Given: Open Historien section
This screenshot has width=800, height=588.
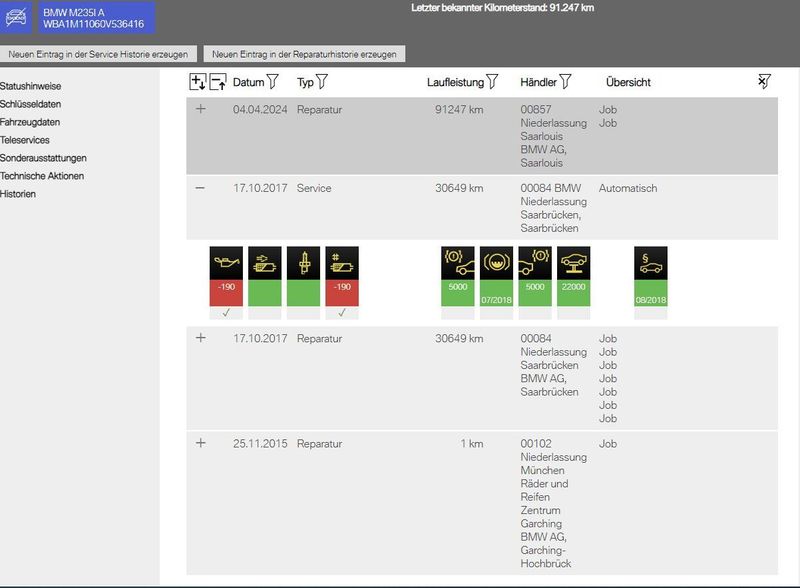Looking at the screenshot, I should [x=18, y=194].
